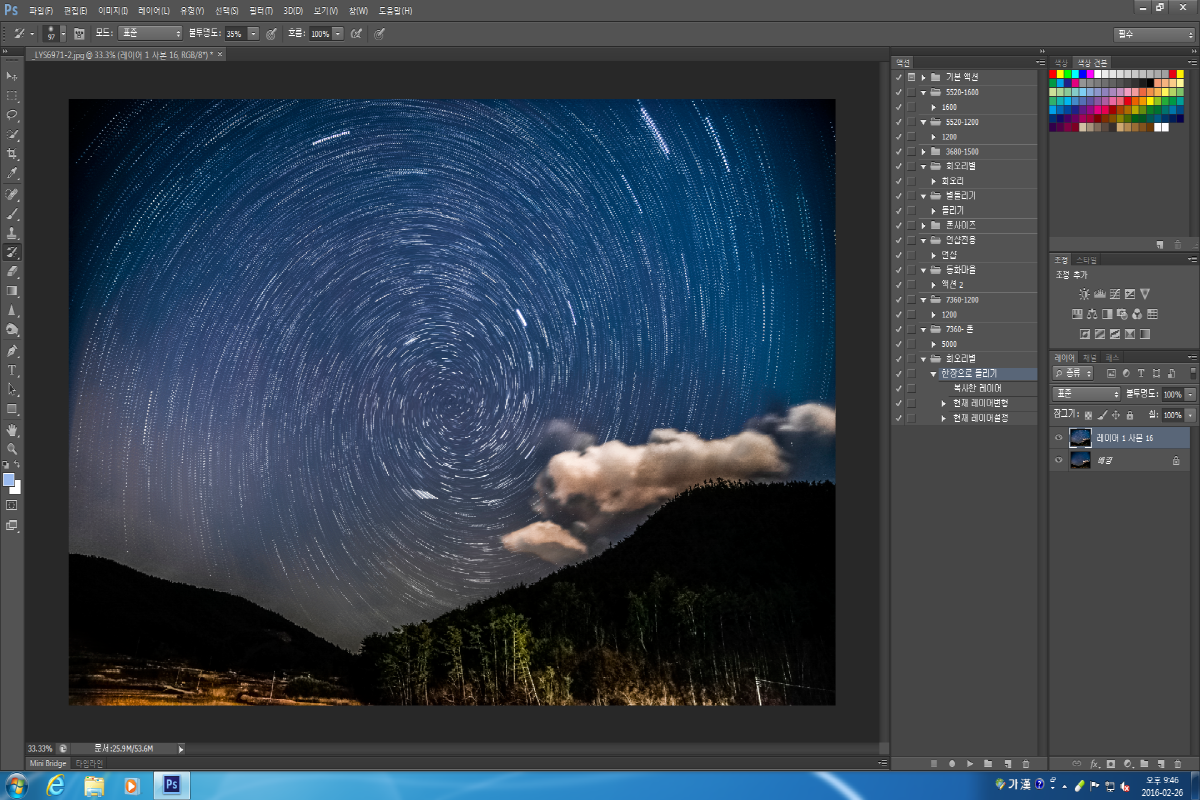The height and width of the screenshot is (800, 1200).
Task: Select the Zoom tool
Action: (12, 449)
